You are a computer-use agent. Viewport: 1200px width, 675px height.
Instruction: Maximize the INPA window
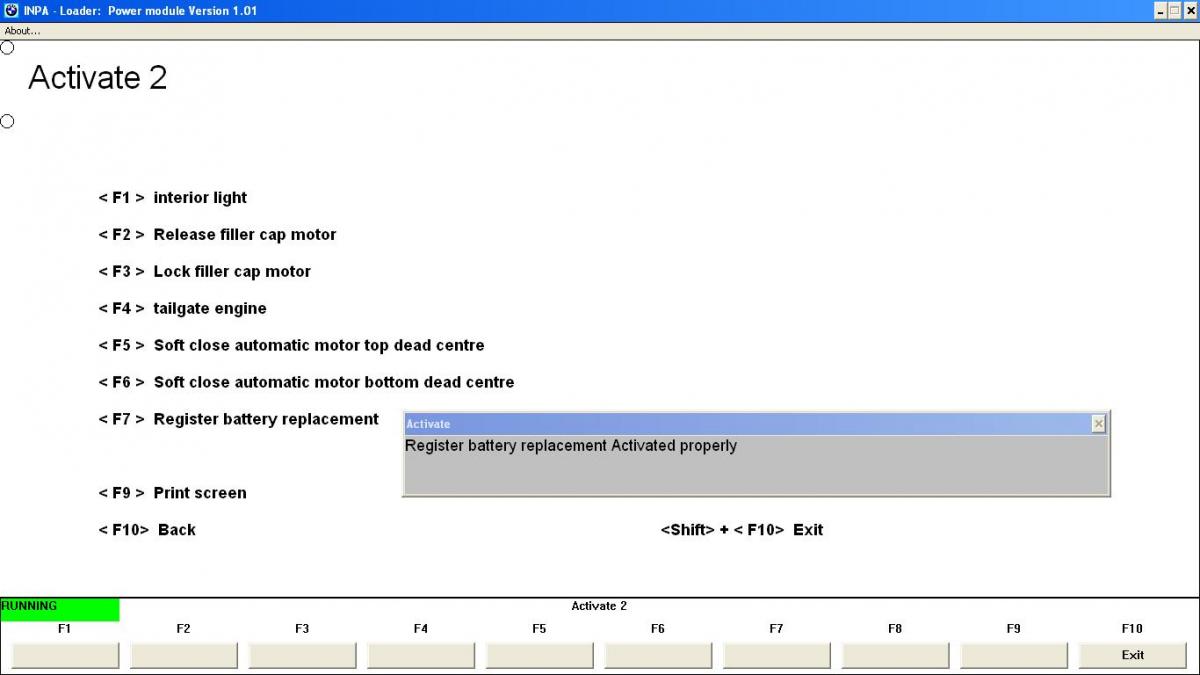pos(1175,10)
